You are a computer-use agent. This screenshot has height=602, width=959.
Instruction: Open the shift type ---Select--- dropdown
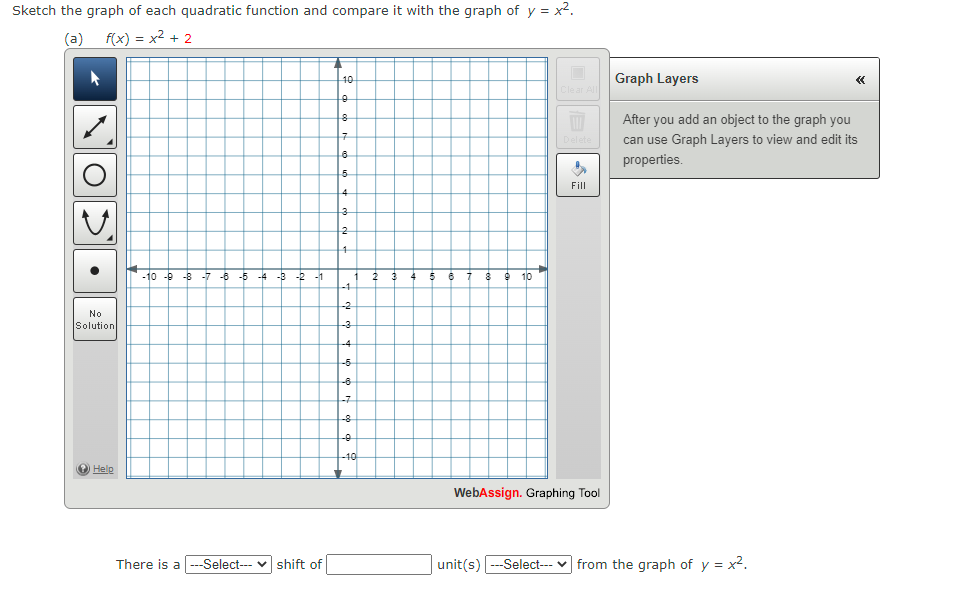click(x=227, y=564)
